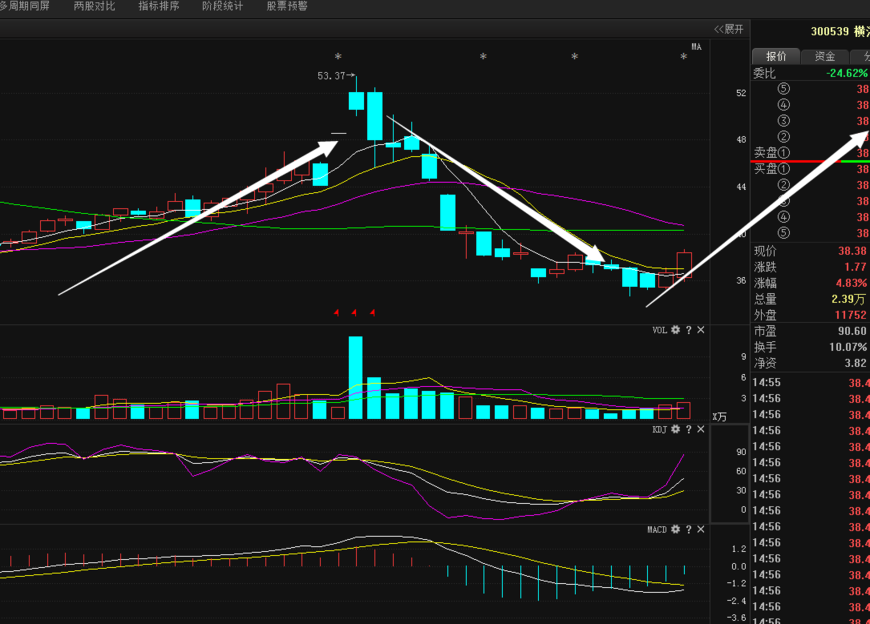Screen dimensions: 870x624
Task: Select the 买盘① buy order row
Action: point(810,169)
